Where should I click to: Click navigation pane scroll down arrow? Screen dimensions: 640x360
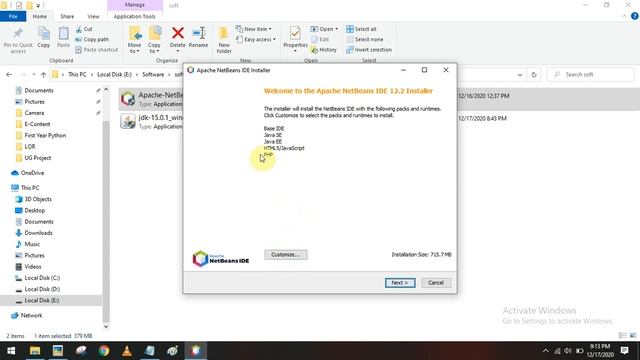tap(106, 327)
